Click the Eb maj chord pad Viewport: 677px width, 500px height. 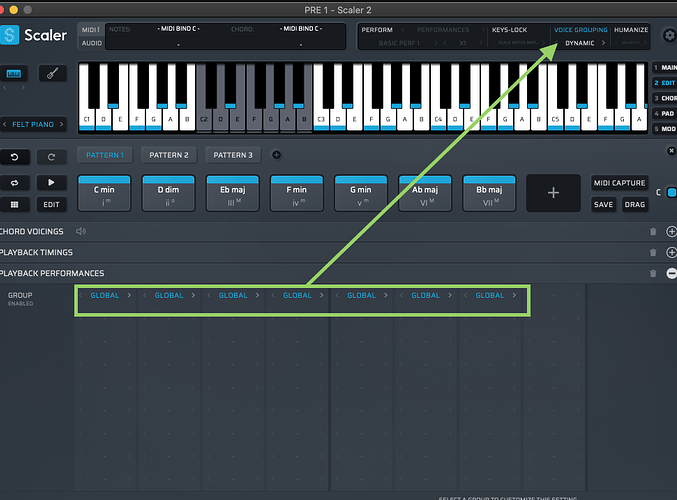233,193
